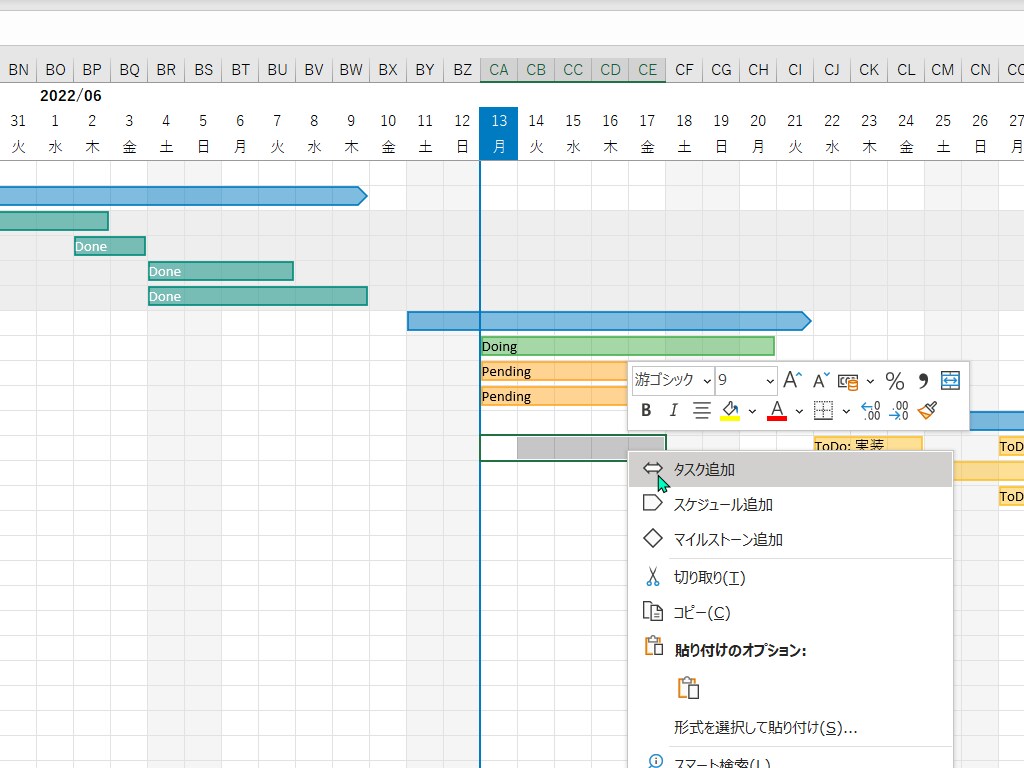Toggle bold formatting
The height and width of the screenshot is (768, 1024).
coord(646,410)
